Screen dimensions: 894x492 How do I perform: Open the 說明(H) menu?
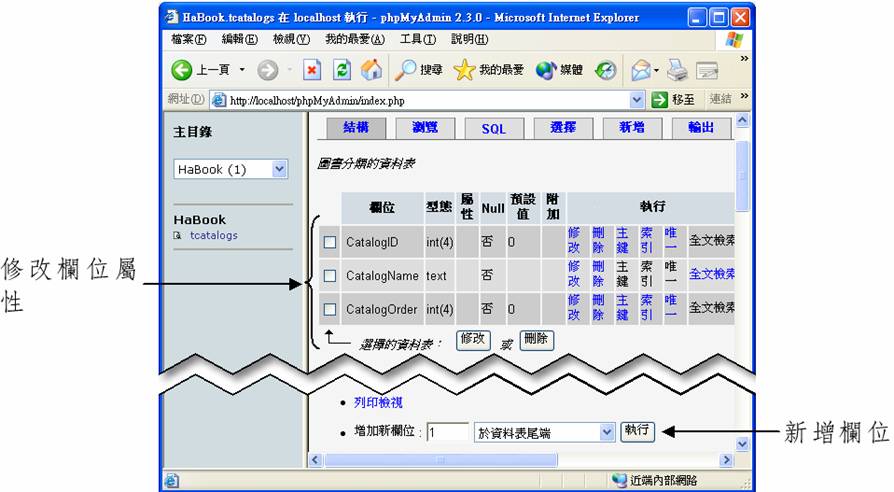pyautogui.click(x=470, y=39)
